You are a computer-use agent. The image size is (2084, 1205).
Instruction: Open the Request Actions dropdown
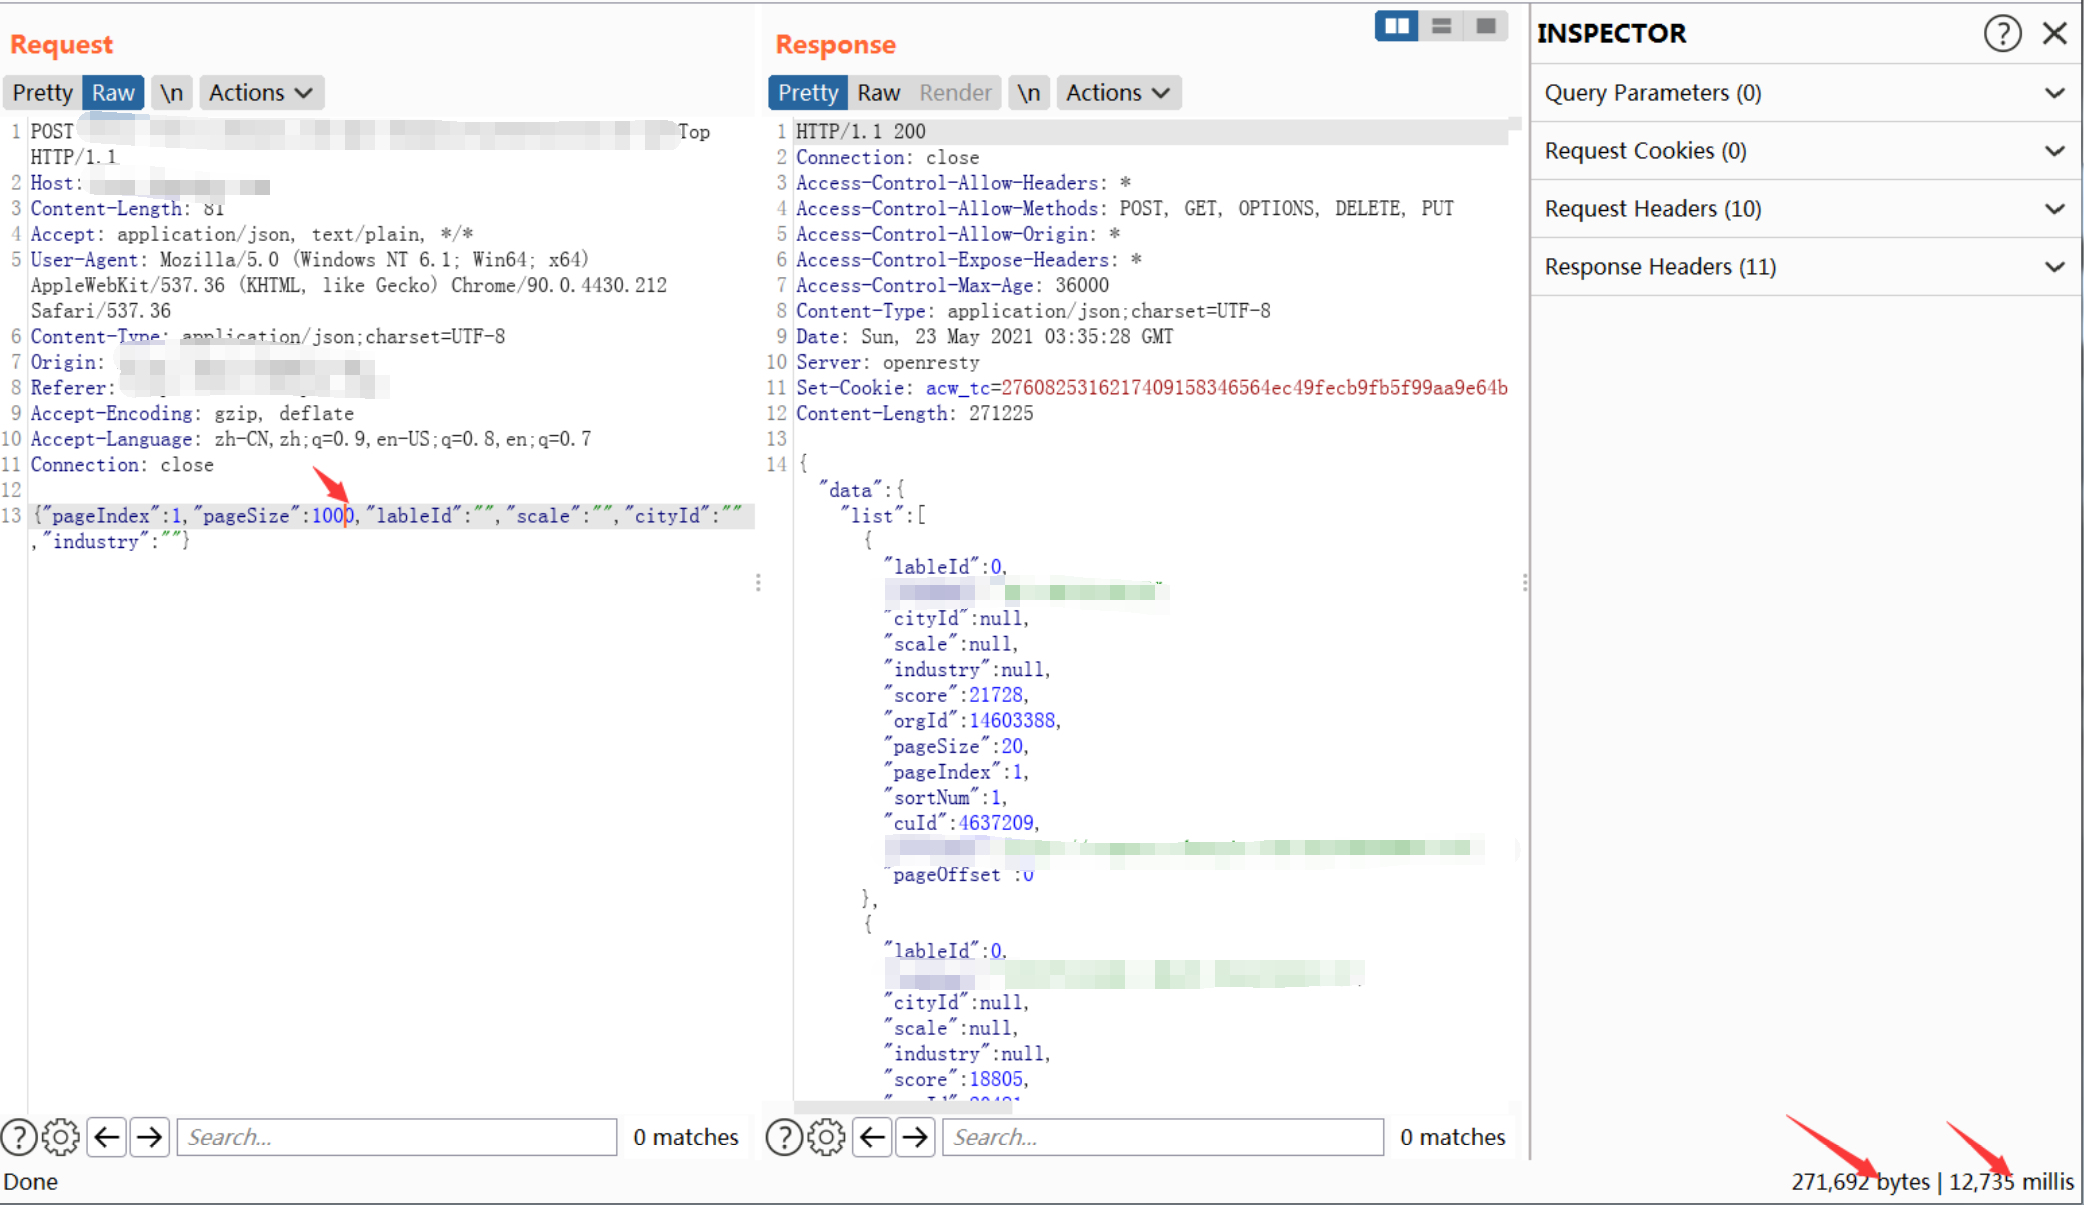(260, 93)
